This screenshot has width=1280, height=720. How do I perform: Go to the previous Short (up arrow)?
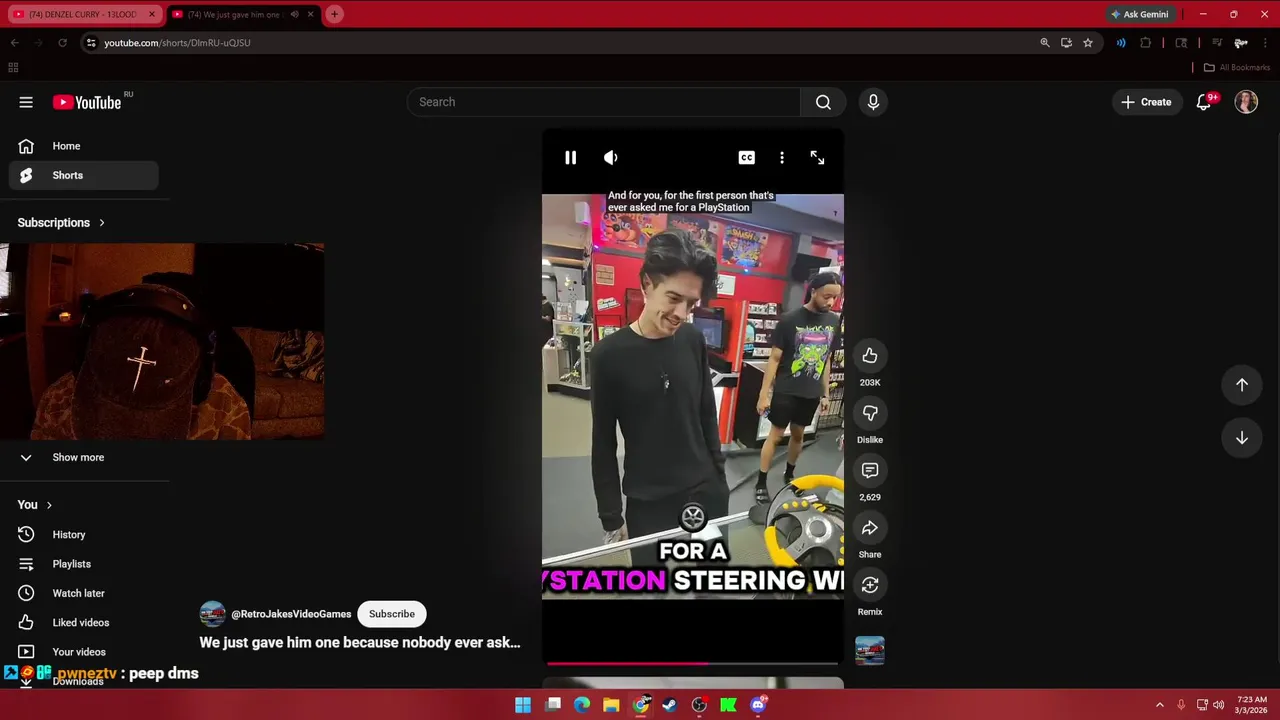[x=1242, y=385]
